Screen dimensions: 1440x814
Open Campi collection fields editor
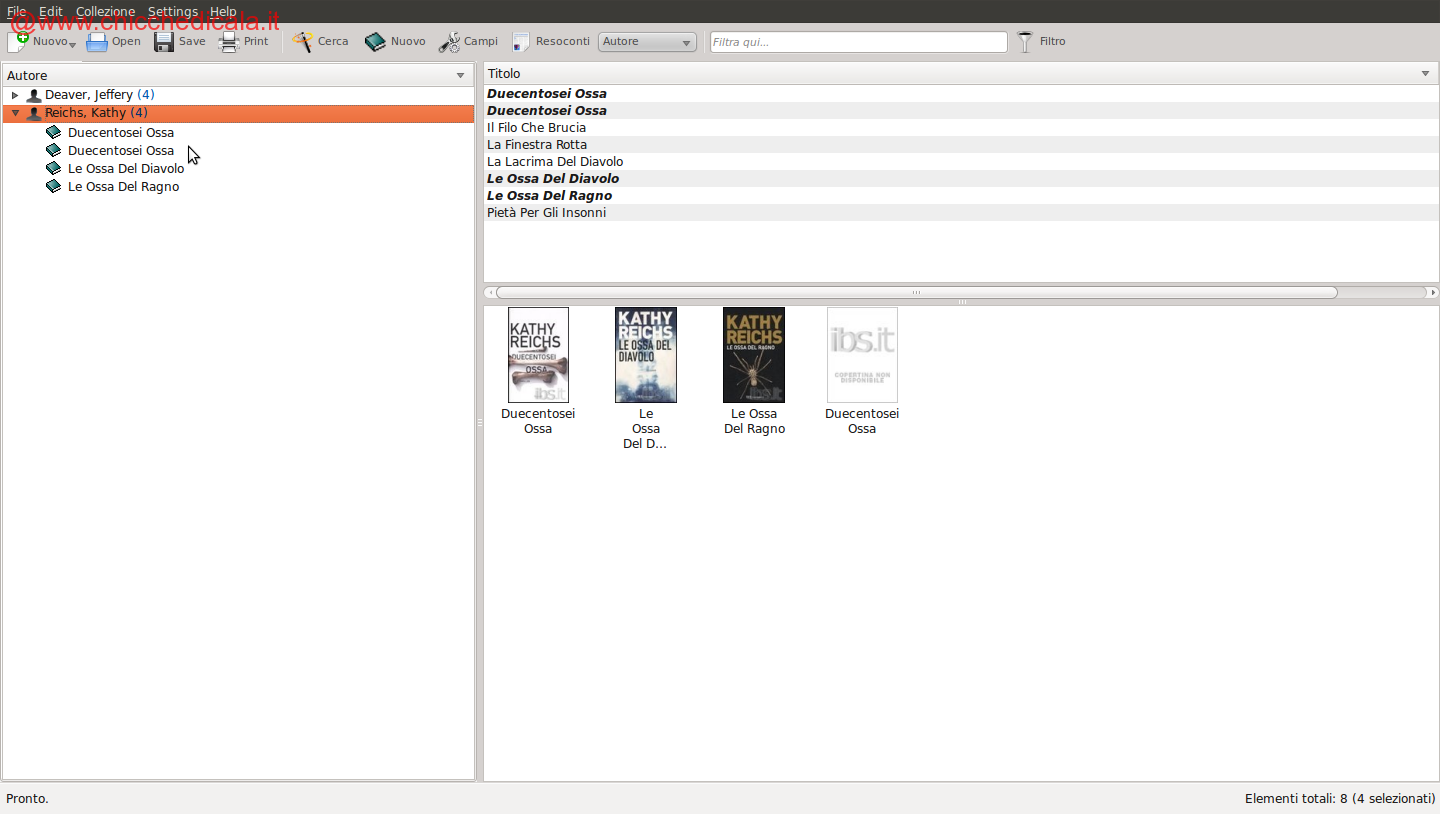pos(449,42)
